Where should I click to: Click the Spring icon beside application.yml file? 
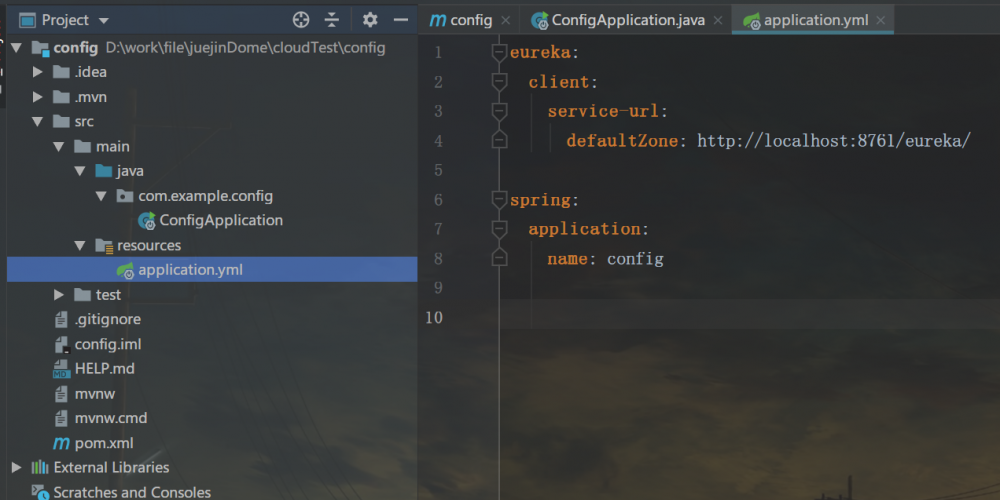(125, 270)
